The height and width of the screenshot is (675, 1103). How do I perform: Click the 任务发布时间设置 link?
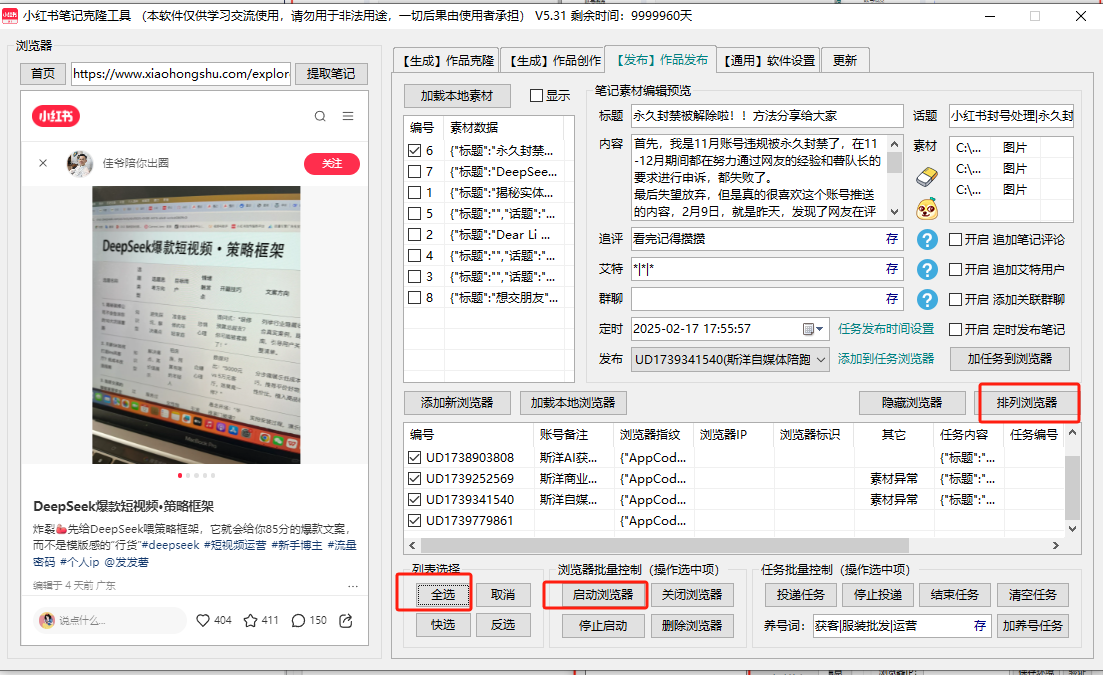885,329
